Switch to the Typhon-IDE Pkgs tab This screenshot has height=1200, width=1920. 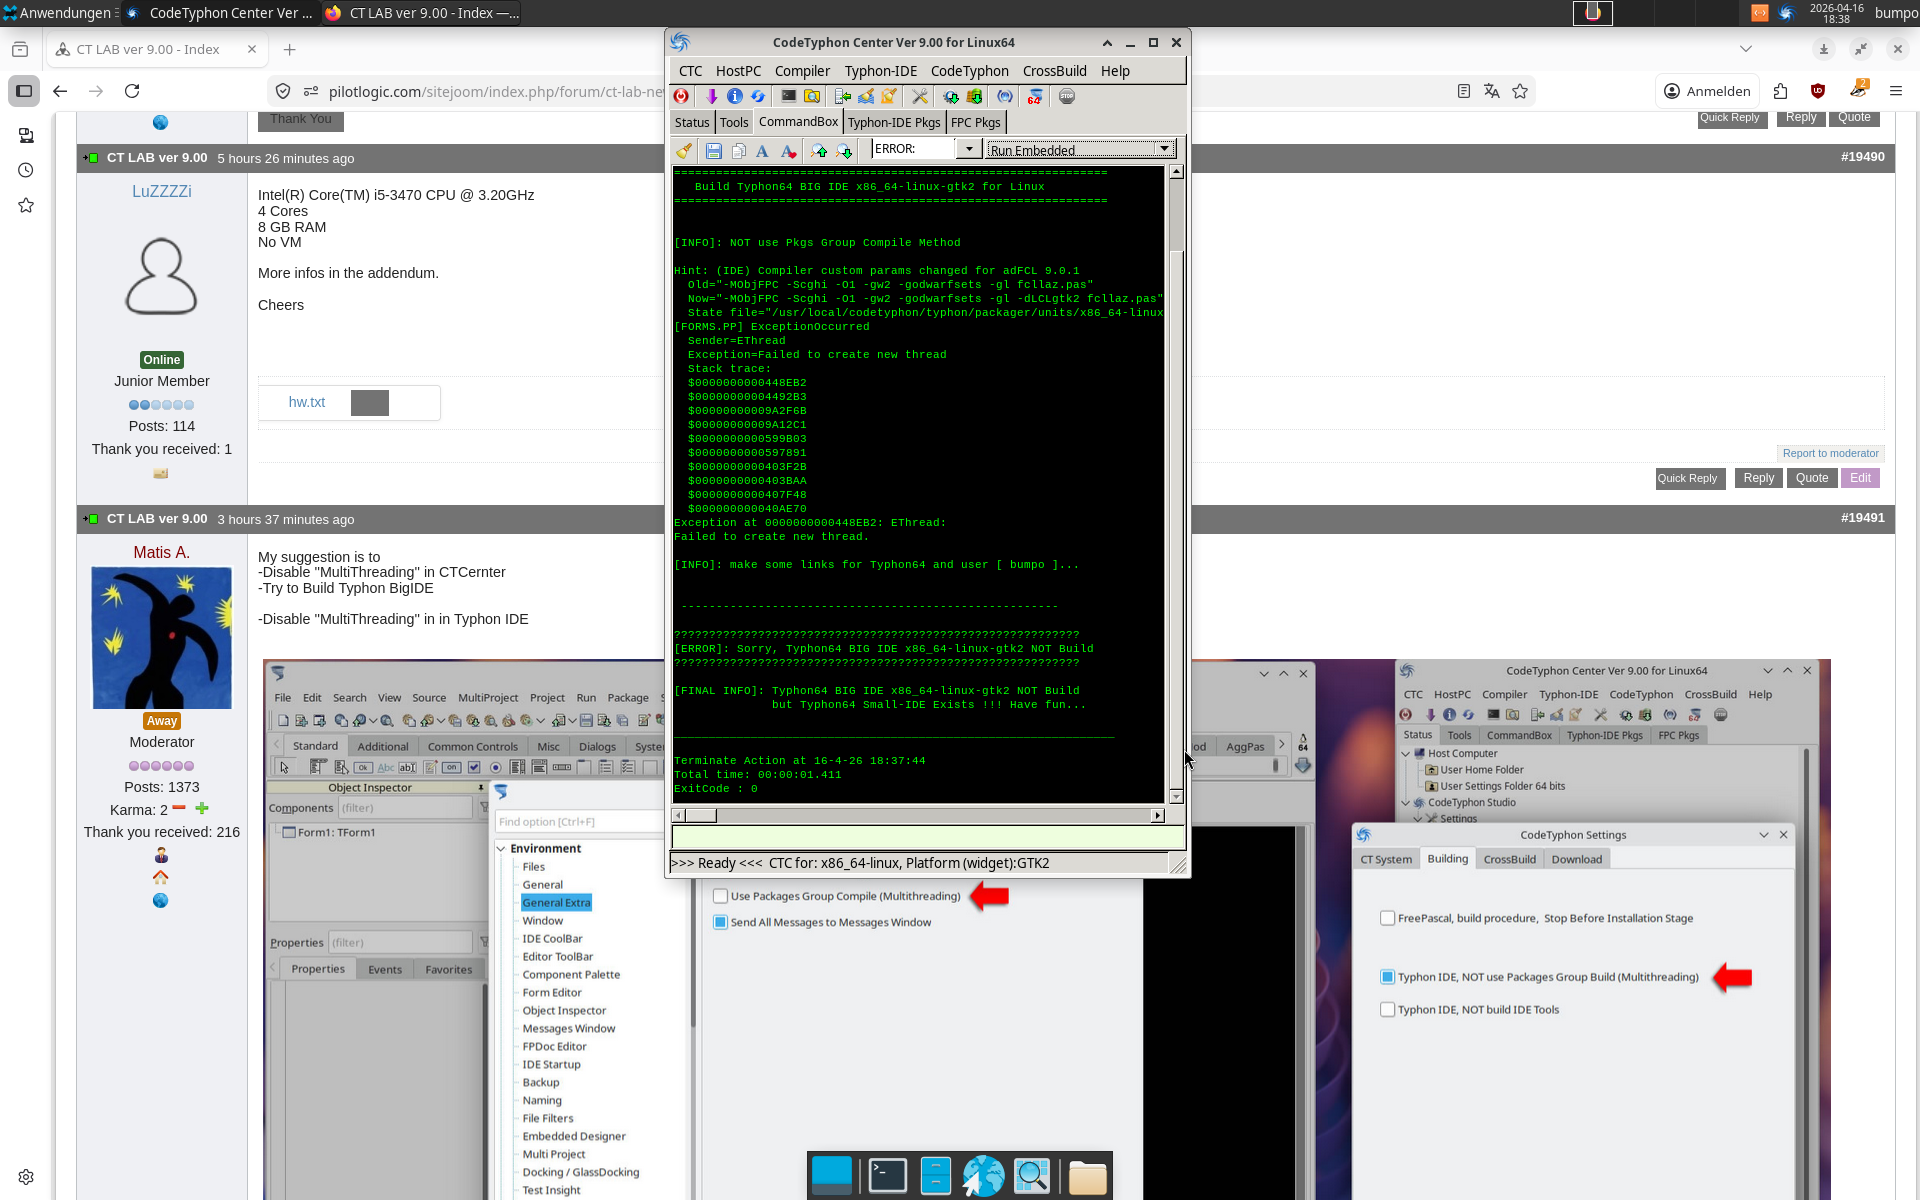[x=893, y=122]
